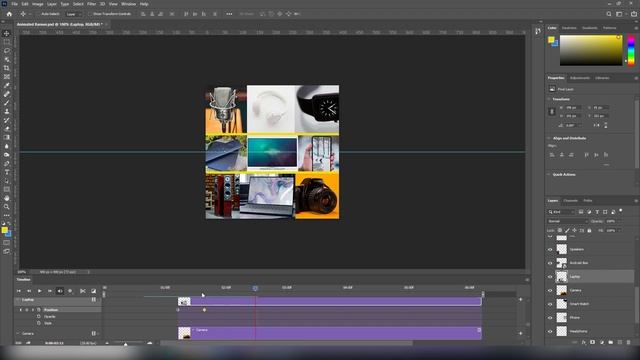Open the Image menu
Image resolution: width=640 pixels, height=360 pixels.
38,4
